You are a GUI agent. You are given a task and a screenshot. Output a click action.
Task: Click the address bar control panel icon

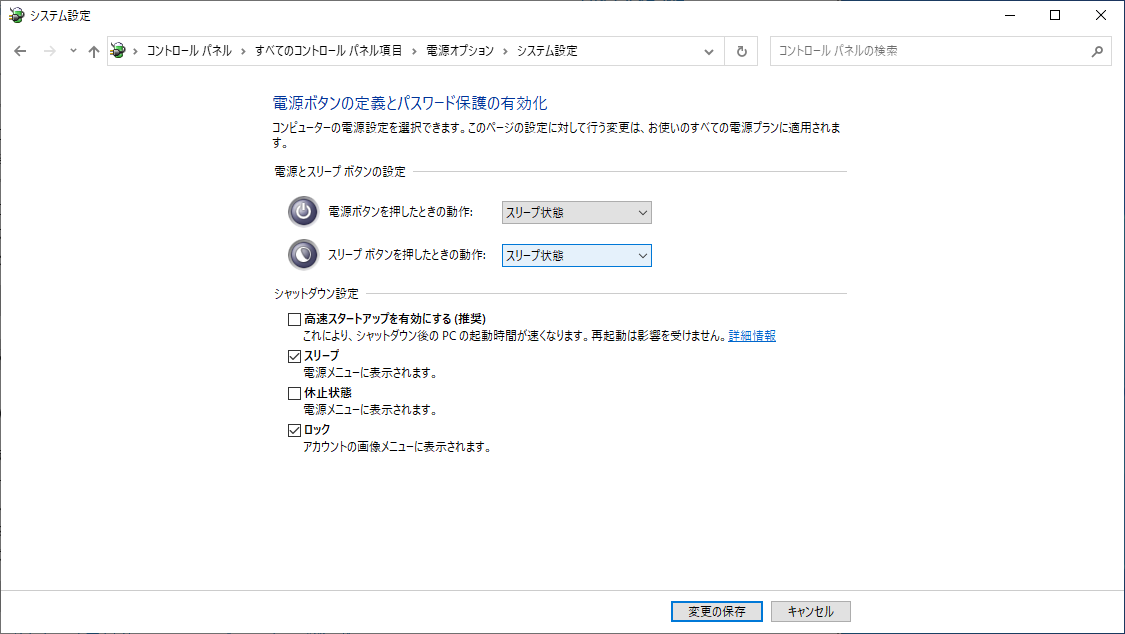(x=118, y=51)
